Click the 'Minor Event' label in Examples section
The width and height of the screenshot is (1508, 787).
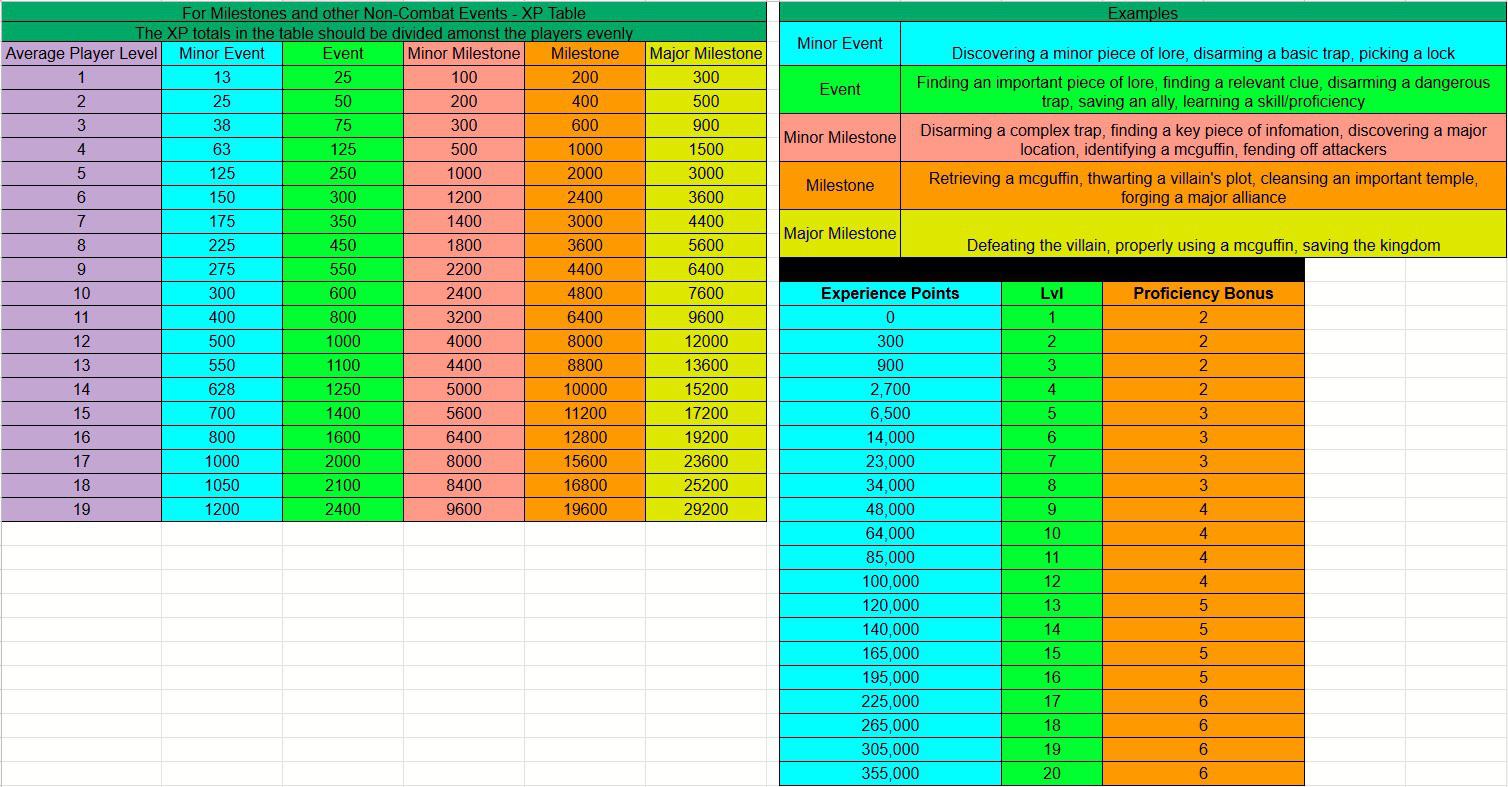coord(840,44)
